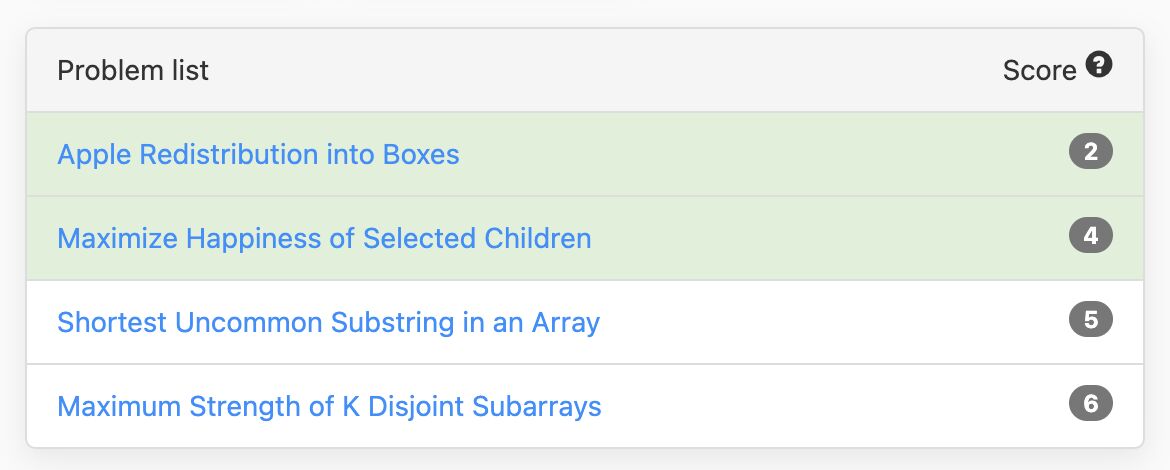The image size is (1170, 470).
Task: Click the word Children in second problem
Action: tap(537, 238)
